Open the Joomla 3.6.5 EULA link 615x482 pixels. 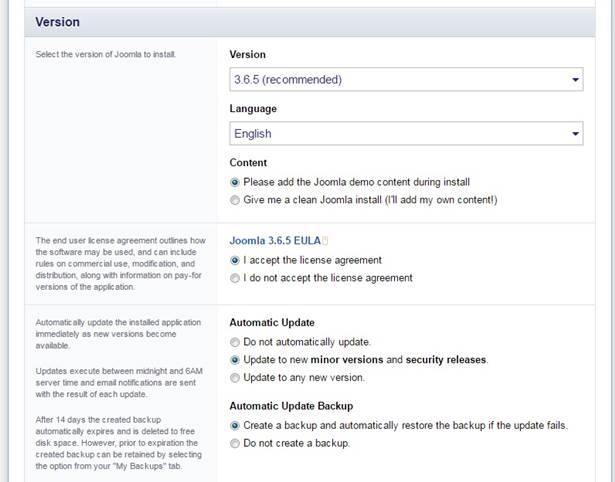[275, 240]
